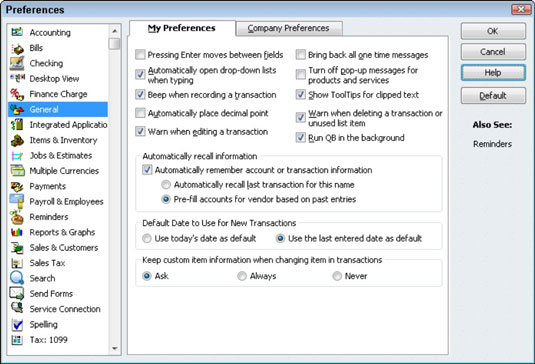Click the Finance Charge percent icon
The image size is (535, 364).
pyautogui.click(x=17, y=94)
